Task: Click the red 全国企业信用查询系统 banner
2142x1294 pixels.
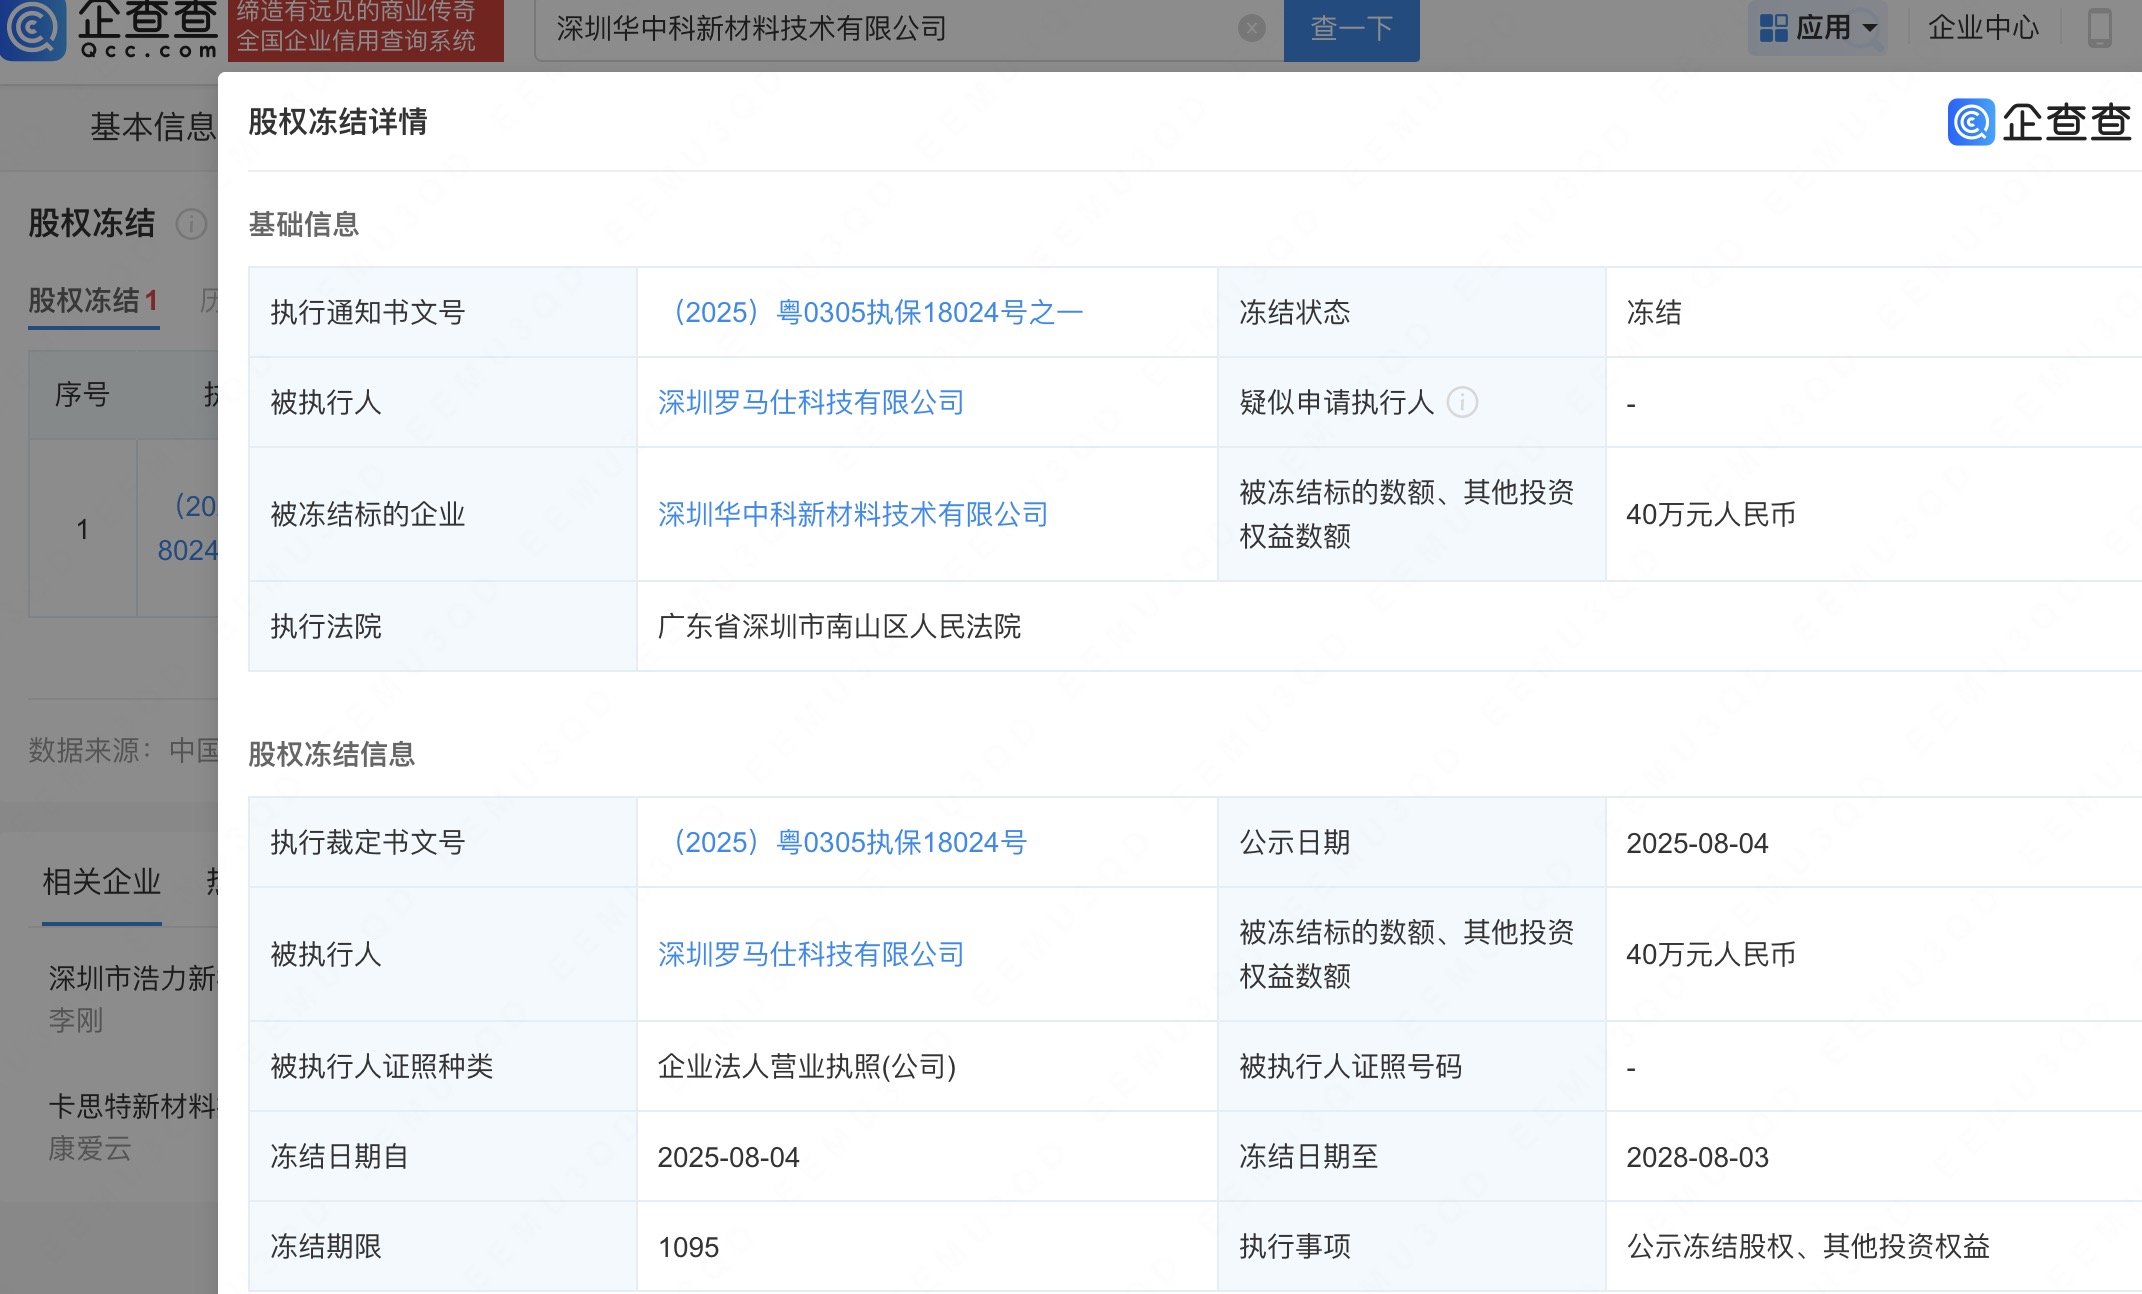Action: point(366,29)
